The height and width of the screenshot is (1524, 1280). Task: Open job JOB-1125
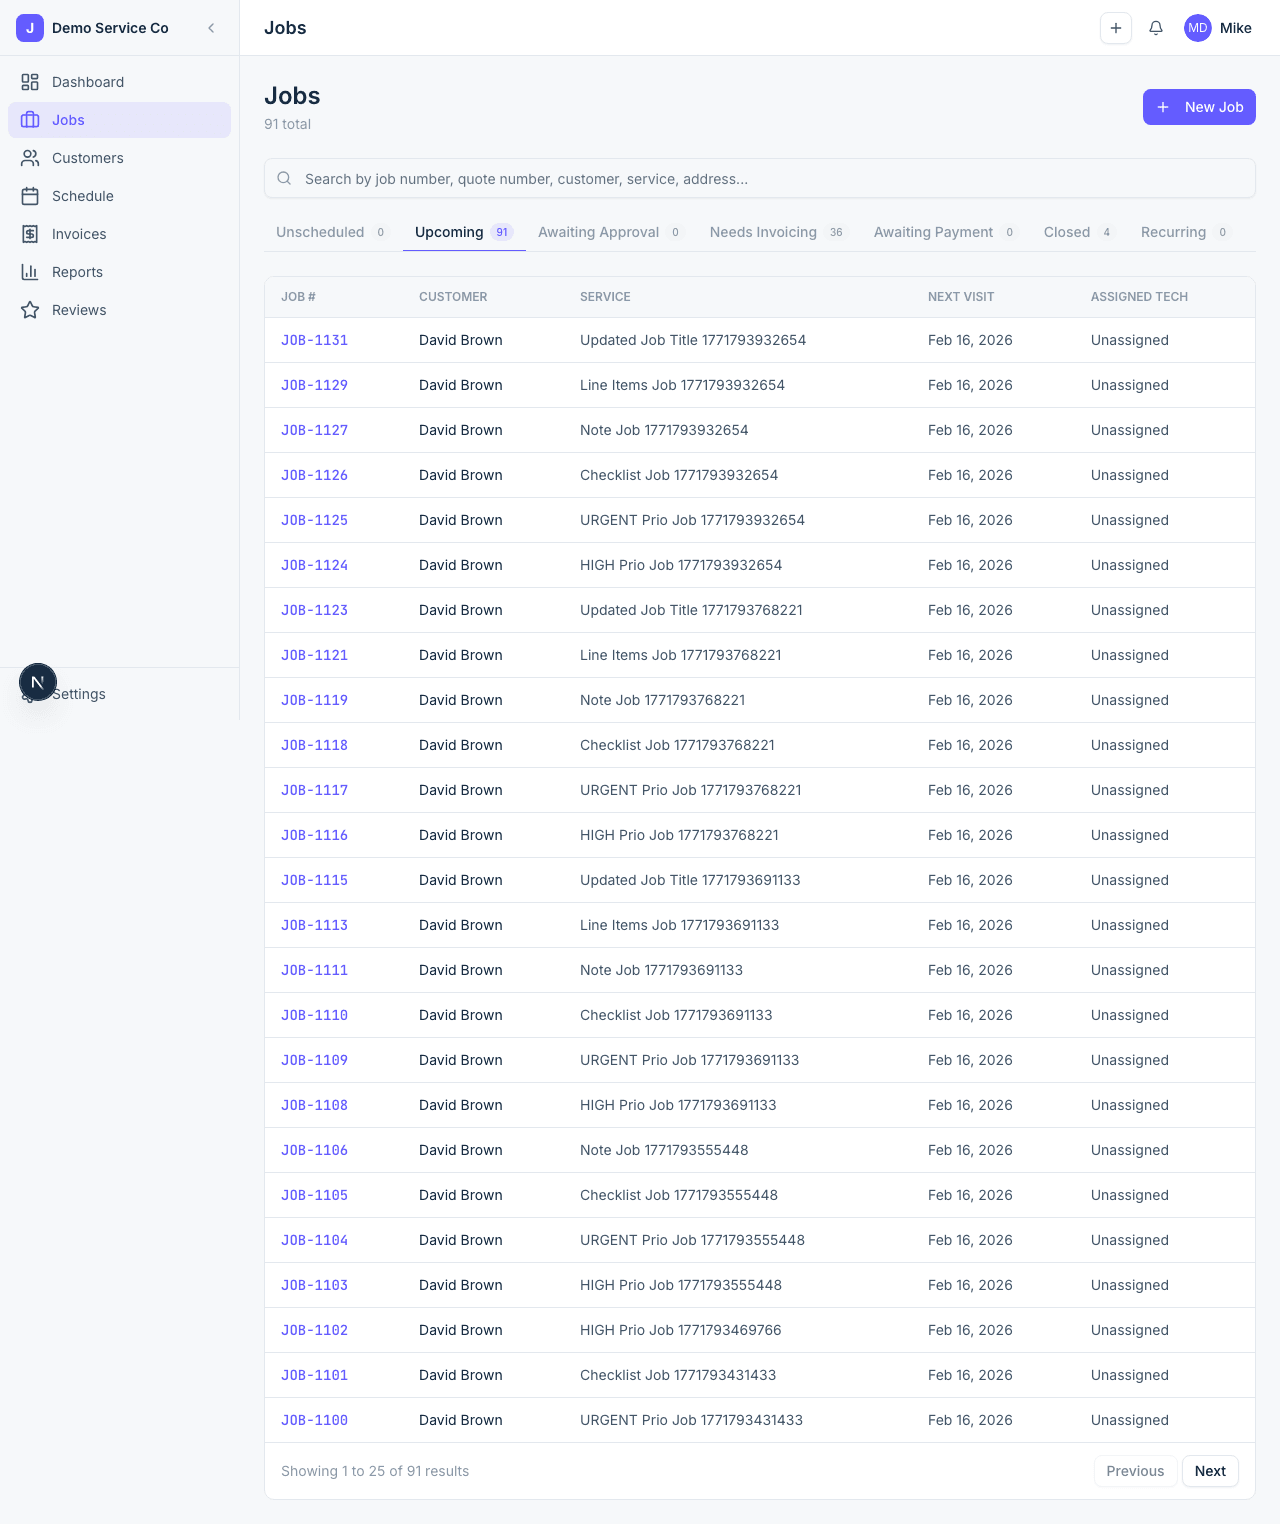tap(314, 520)
